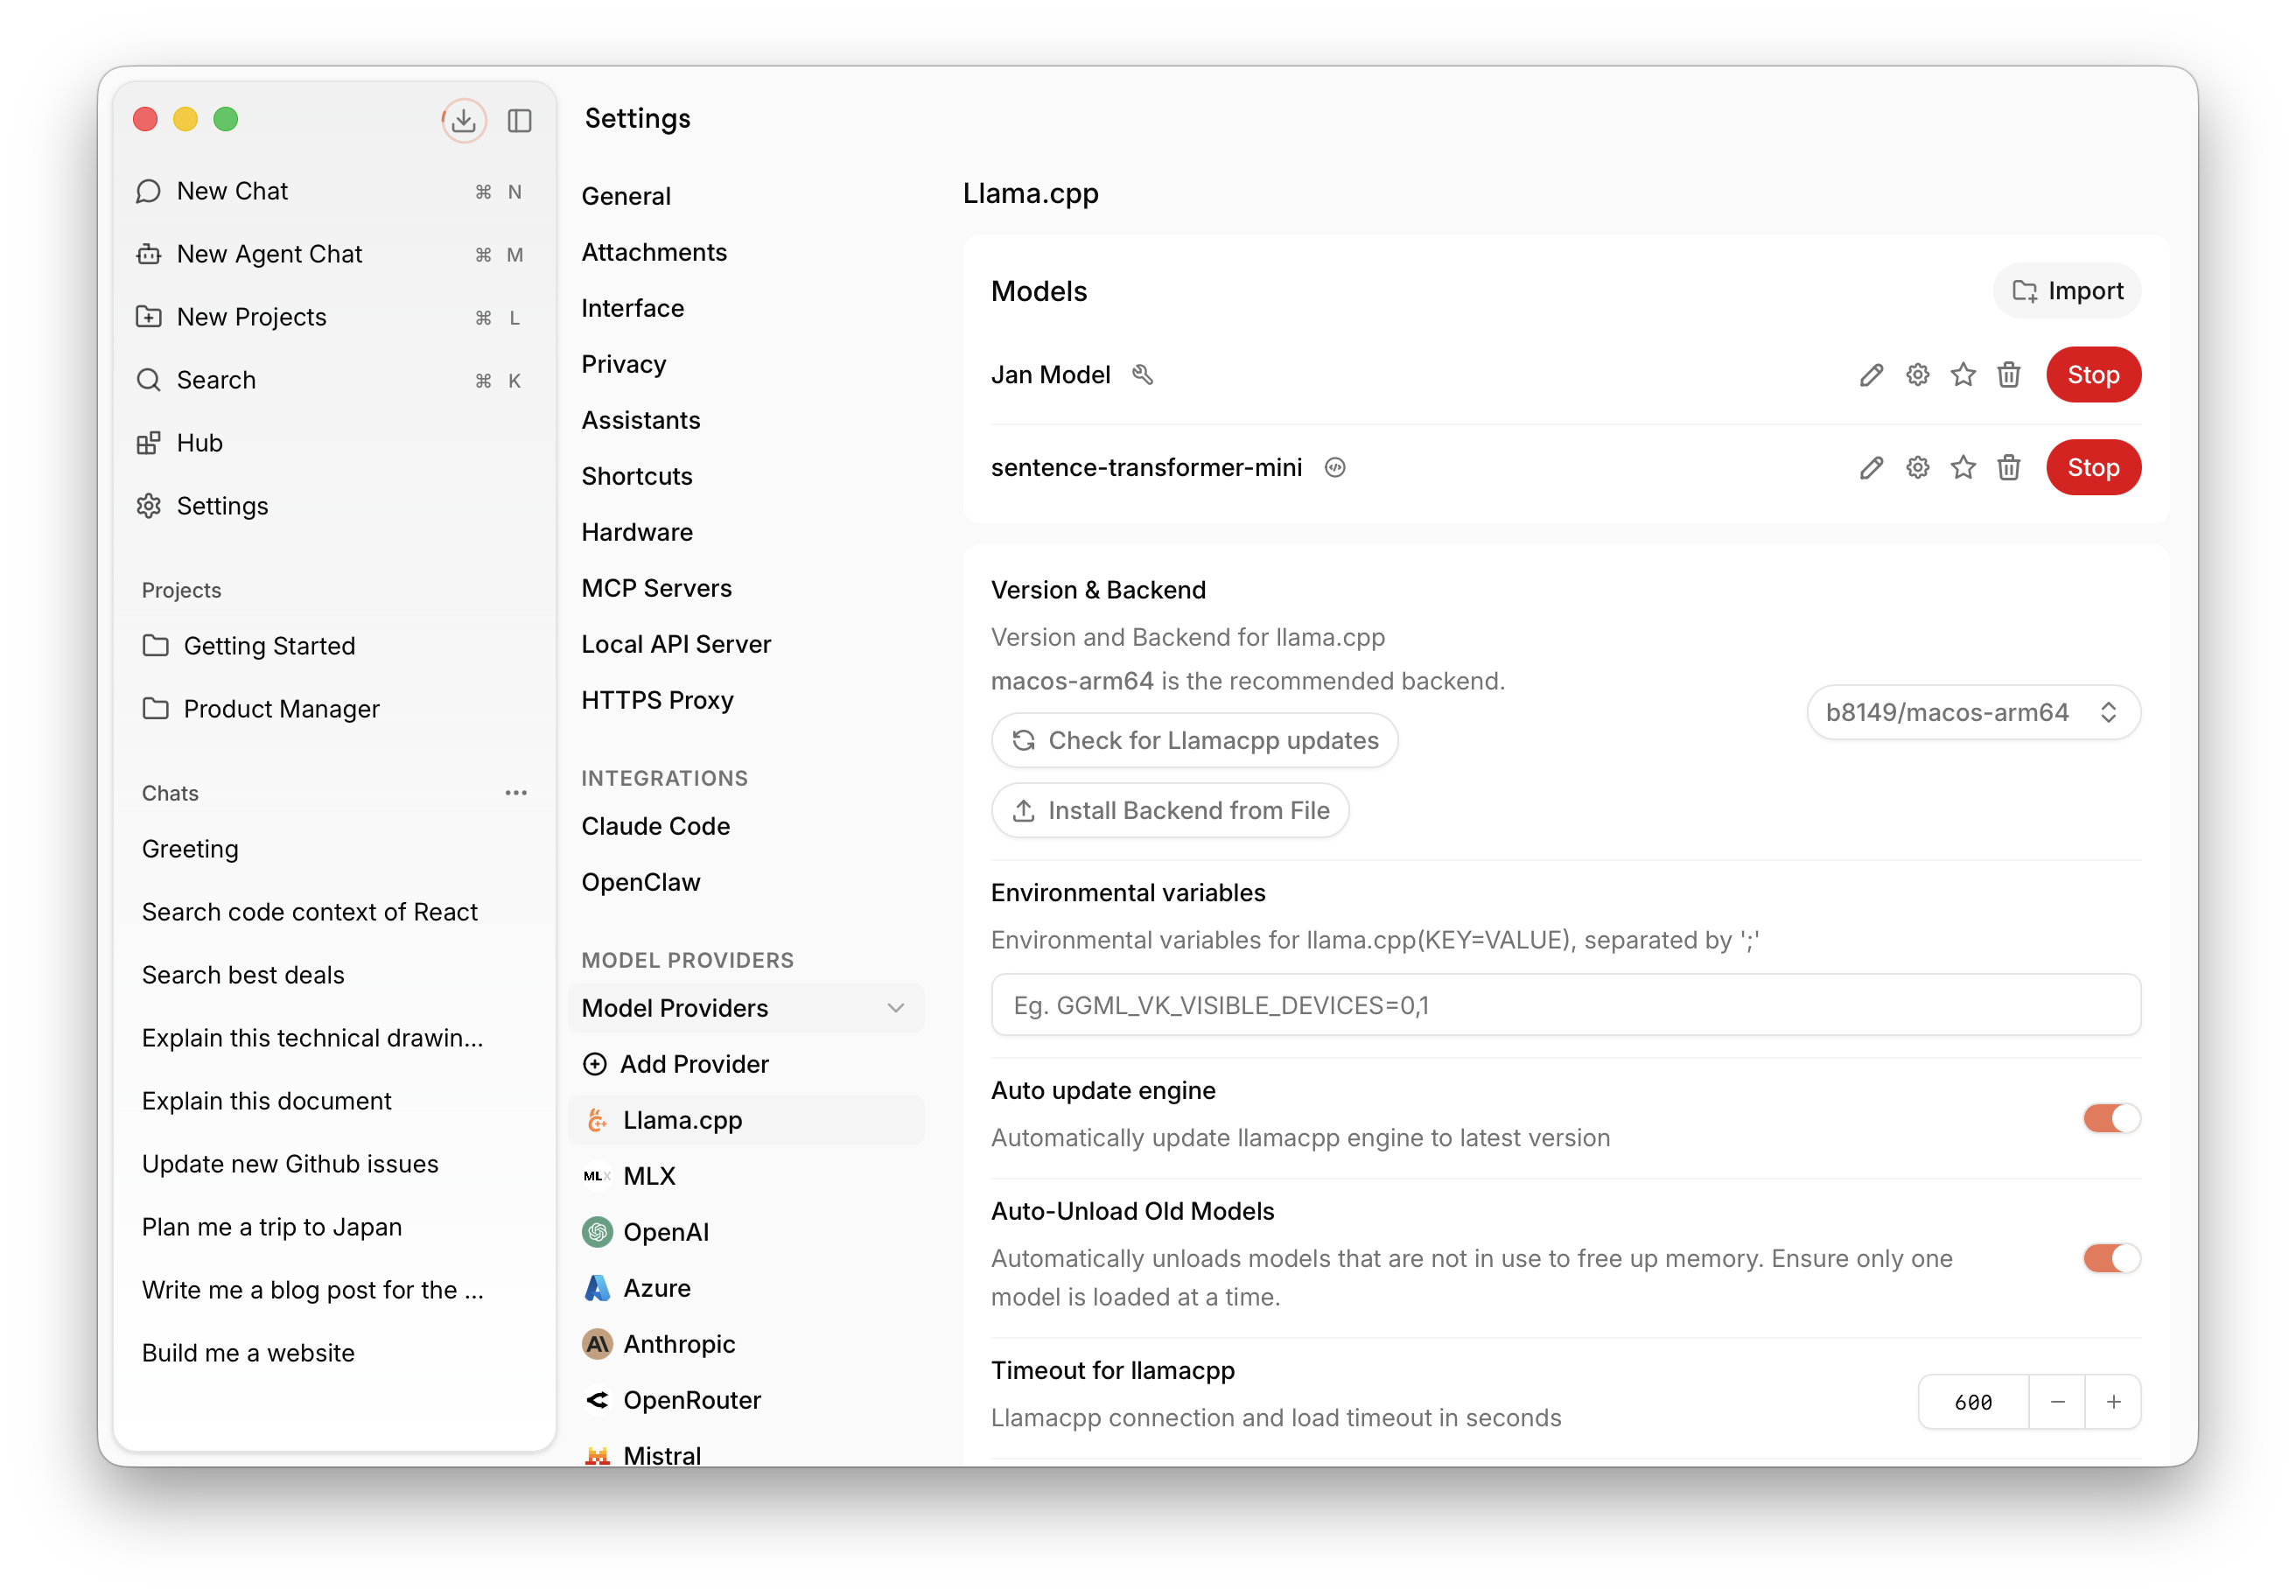The width and height of the screenshot is (2296, 1596).
Task: Click the downloads icon in sidebar header
Action: tap(463, 121)
